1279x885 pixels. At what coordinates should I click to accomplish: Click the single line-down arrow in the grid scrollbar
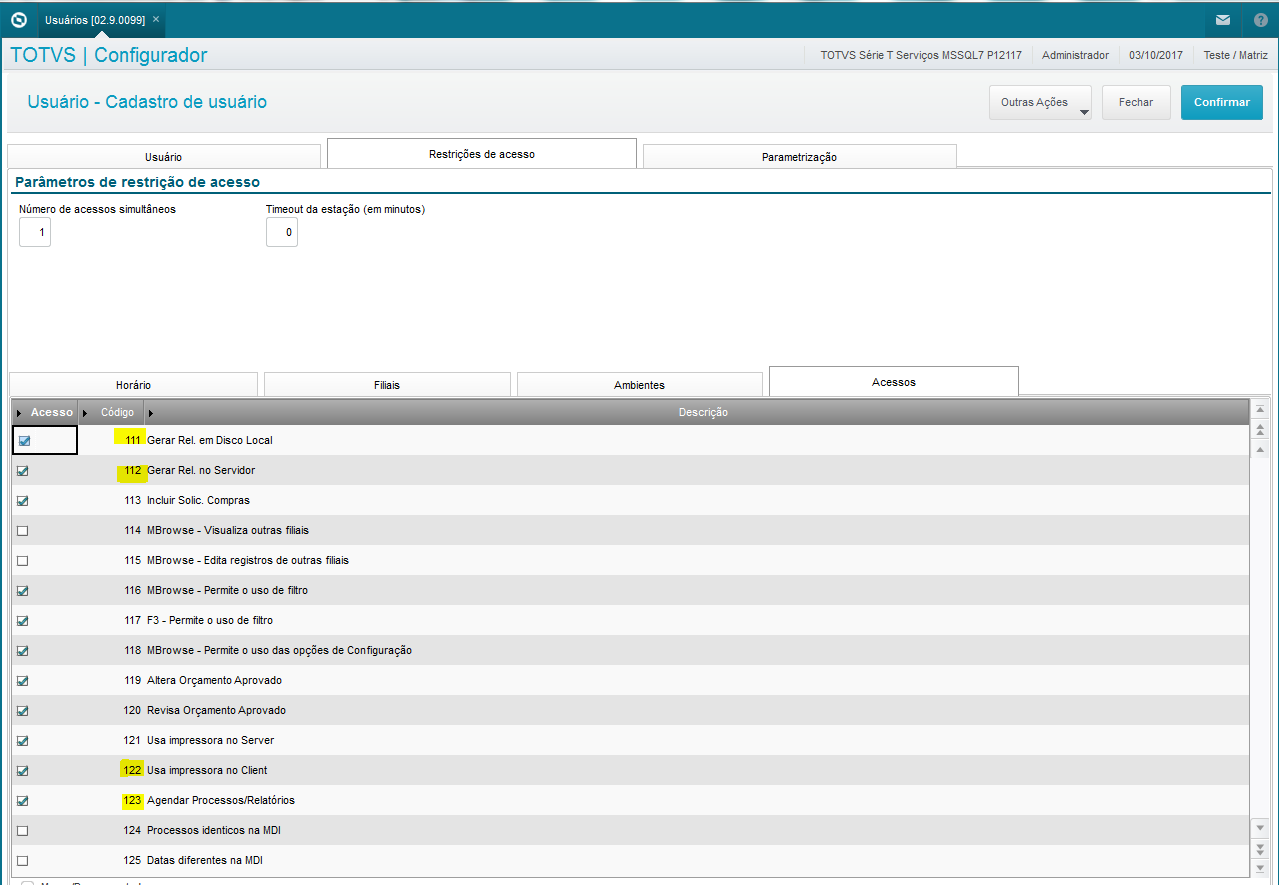point(1260,827)
